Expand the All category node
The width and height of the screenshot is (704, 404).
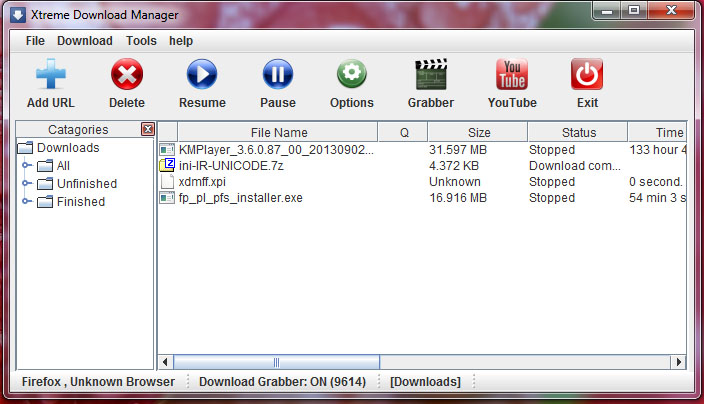pos(27,166)
